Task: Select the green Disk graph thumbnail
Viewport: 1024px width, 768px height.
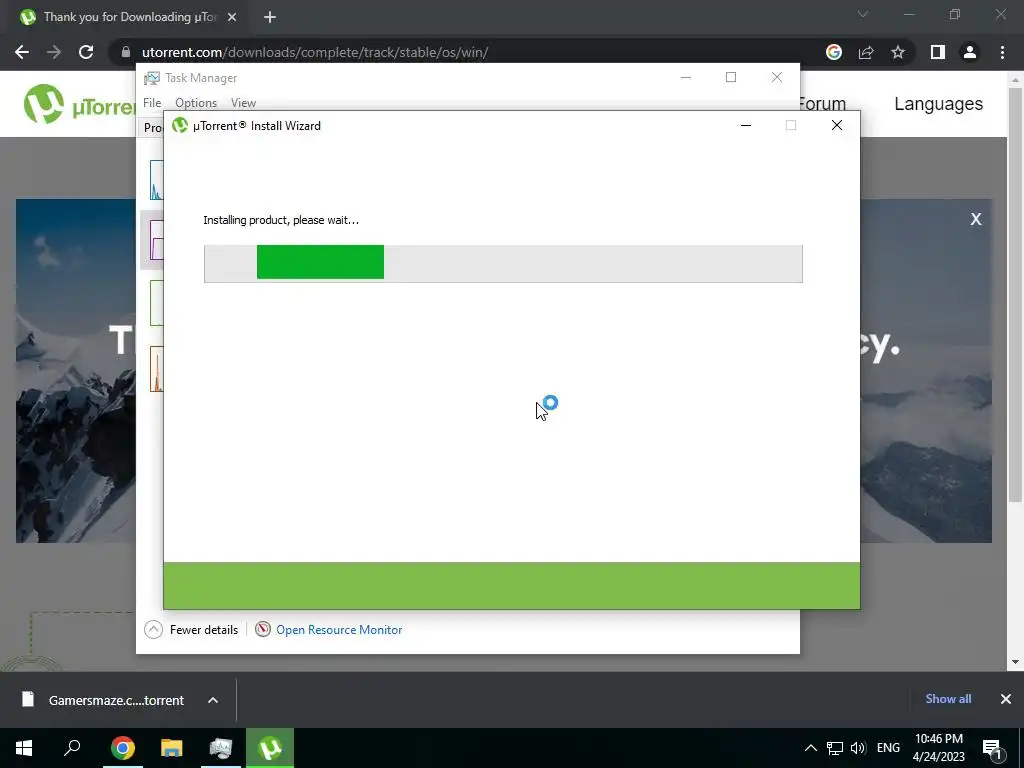Action: click(x=157, y=302)
